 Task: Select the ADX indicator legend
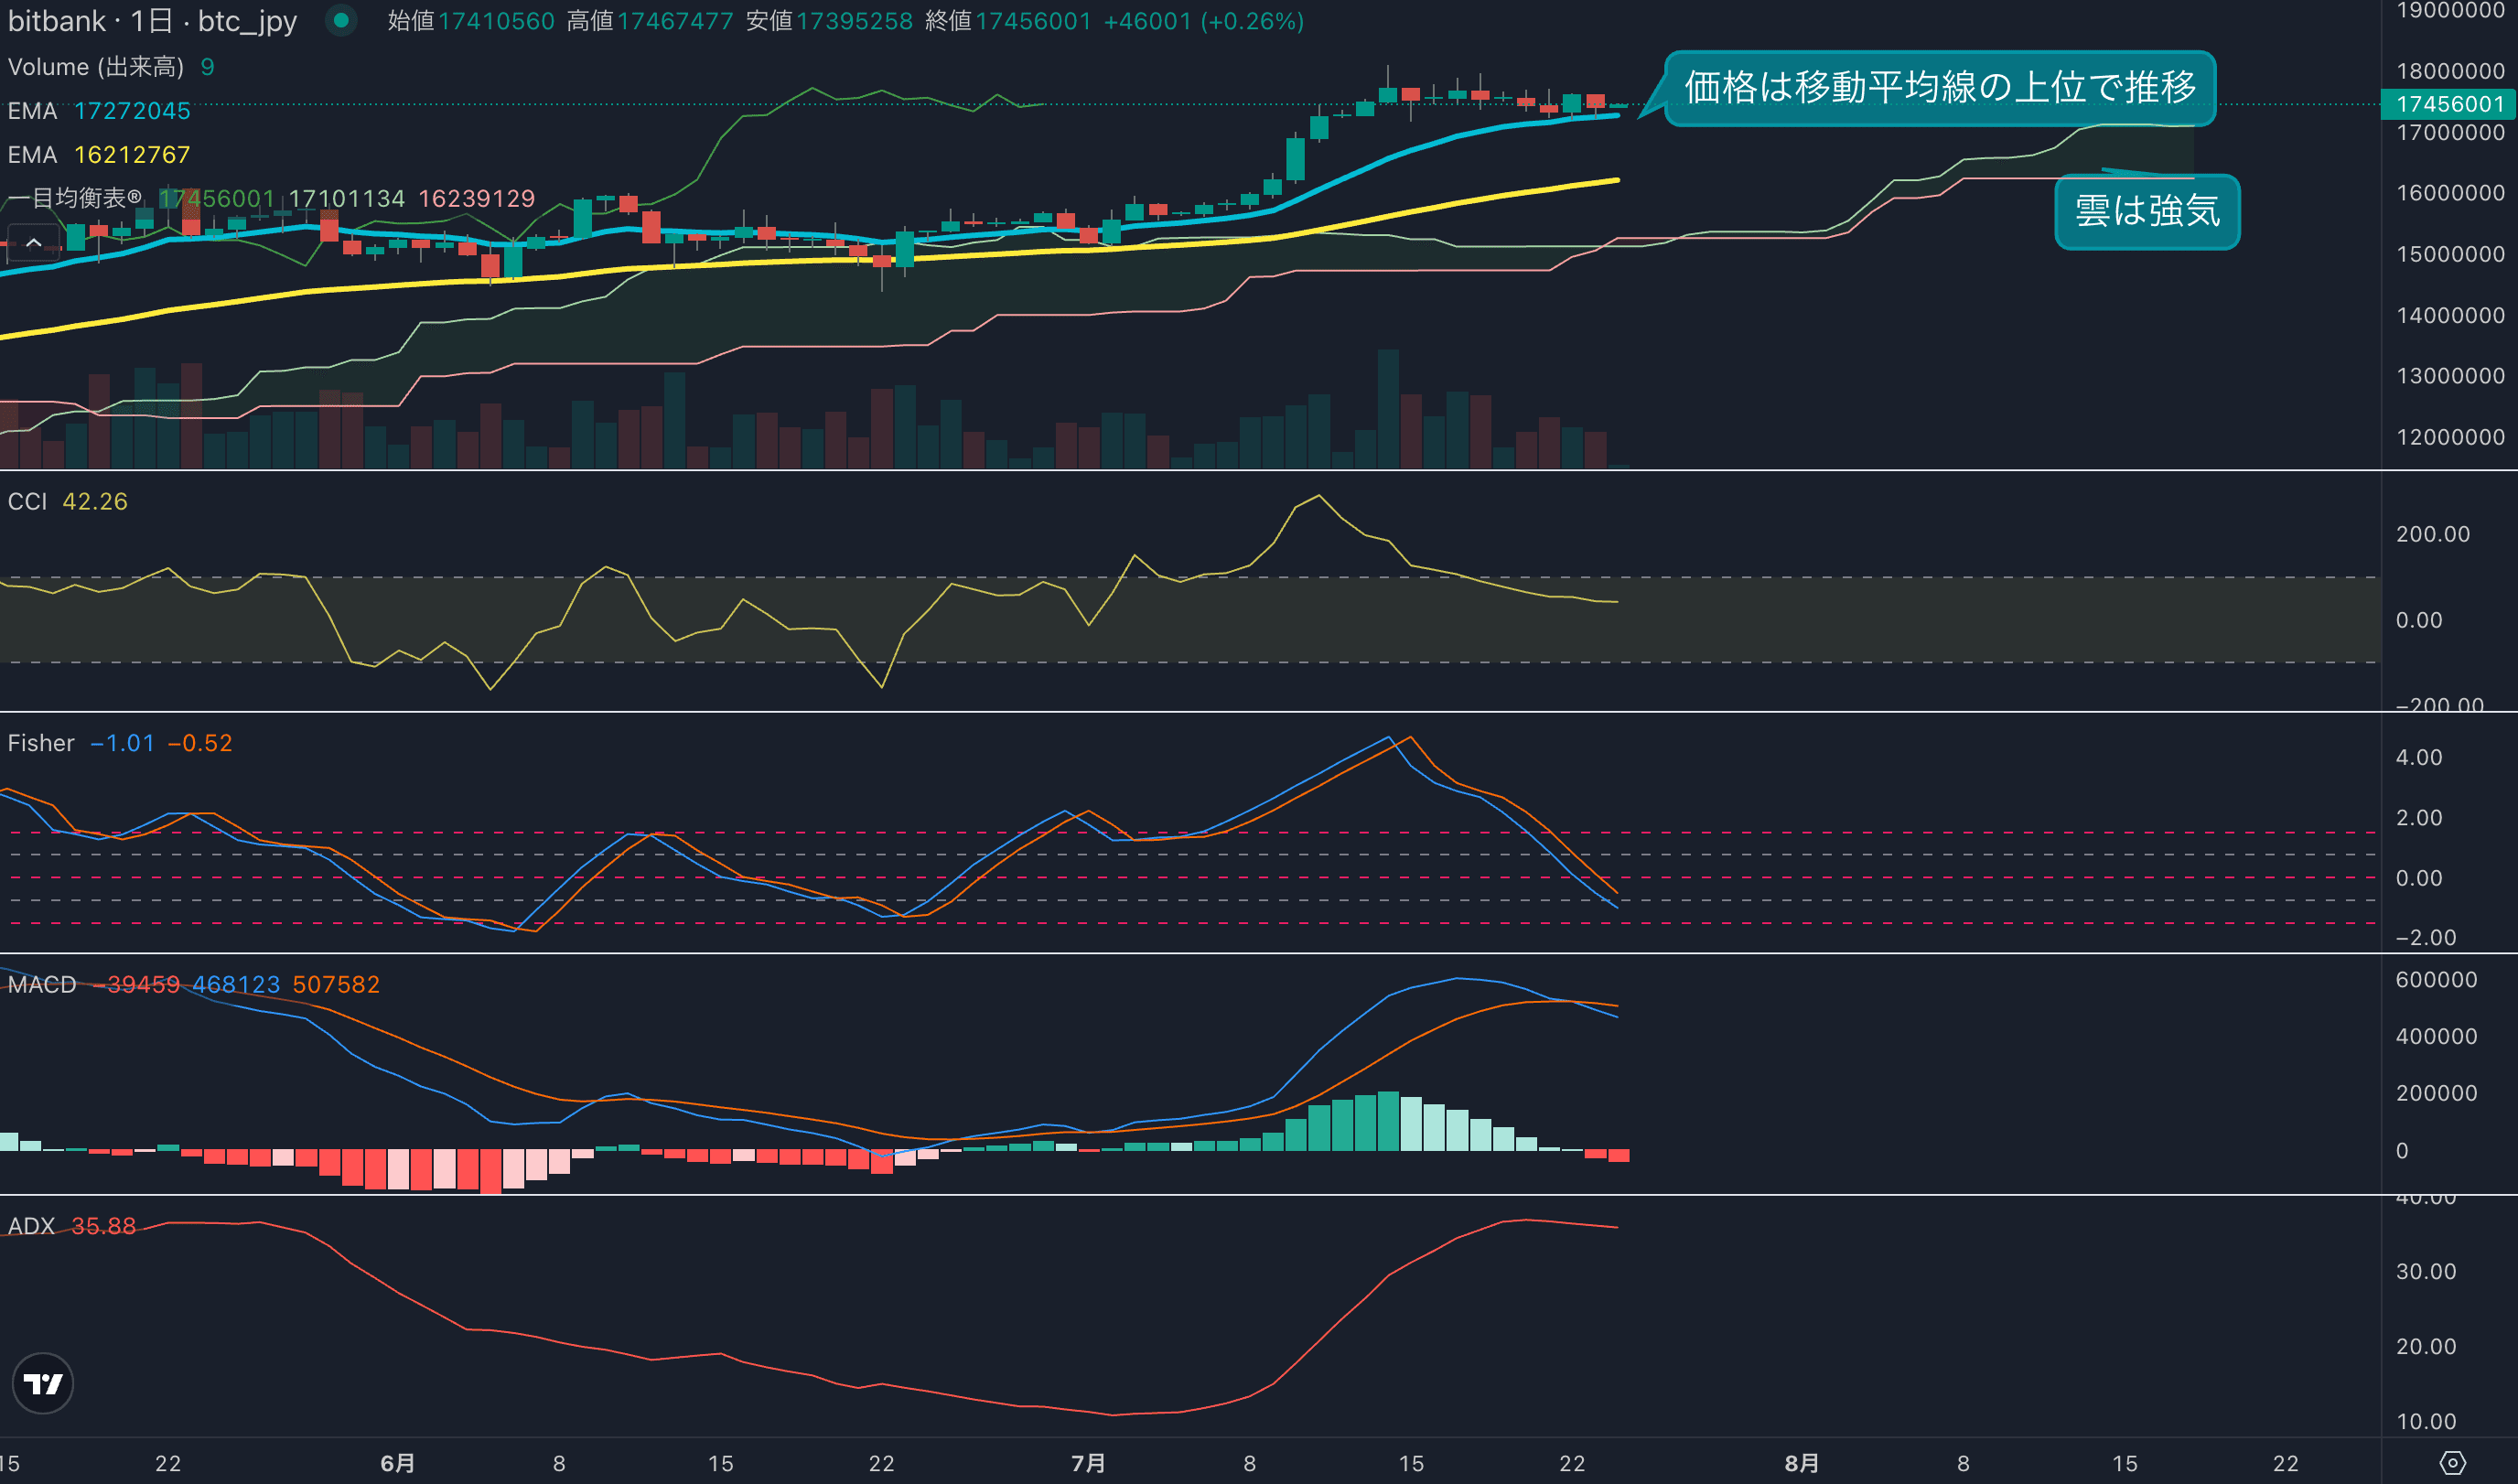pyautogui.click(x=31, y=1226)
